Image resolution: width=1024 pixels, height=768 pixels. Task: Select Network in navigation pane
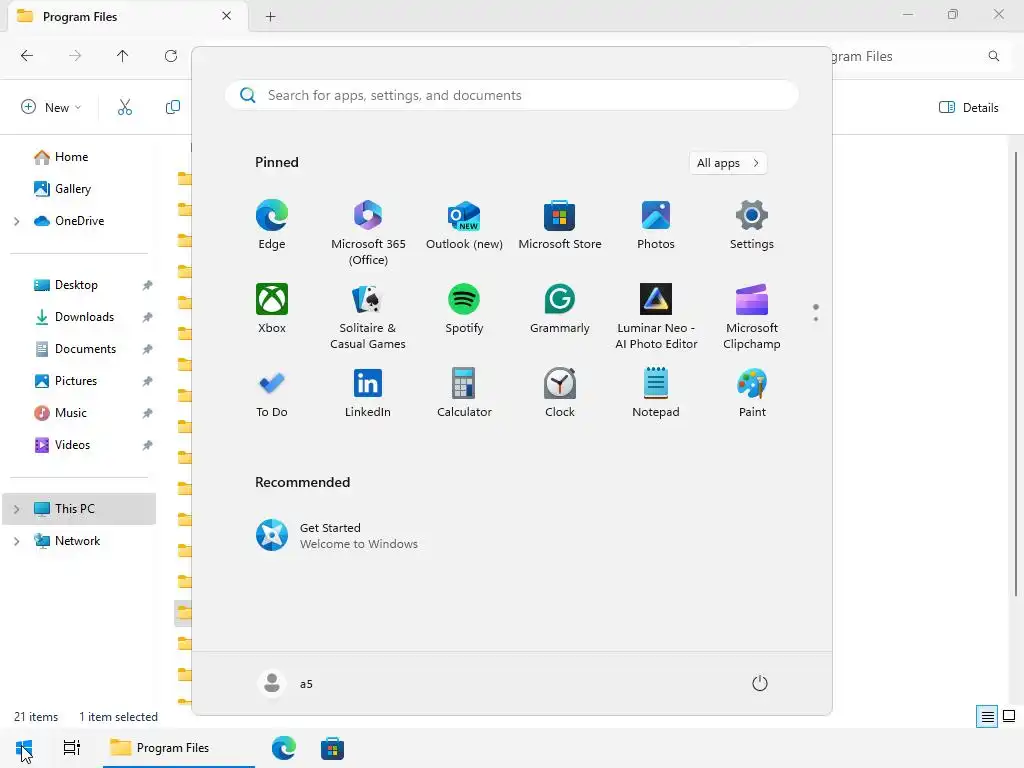pos(77,541)
